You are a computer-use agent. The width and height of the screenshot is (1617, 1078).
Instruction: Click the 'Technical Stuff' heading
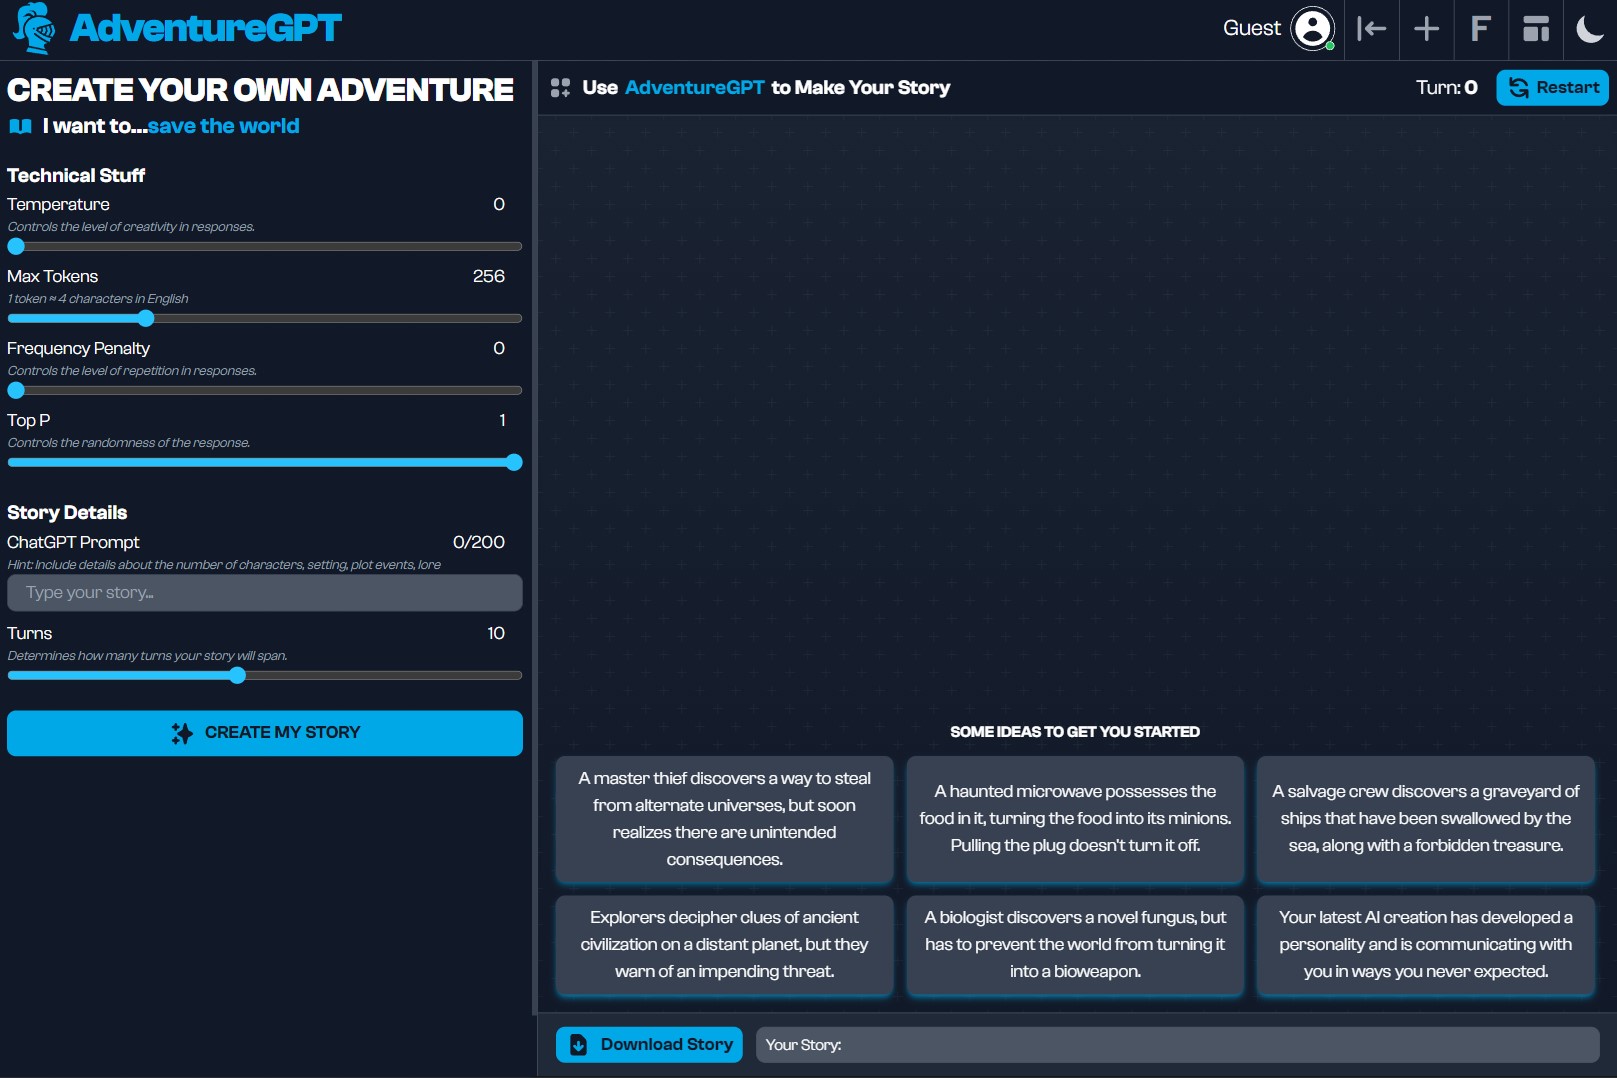(x=76, y=176)
